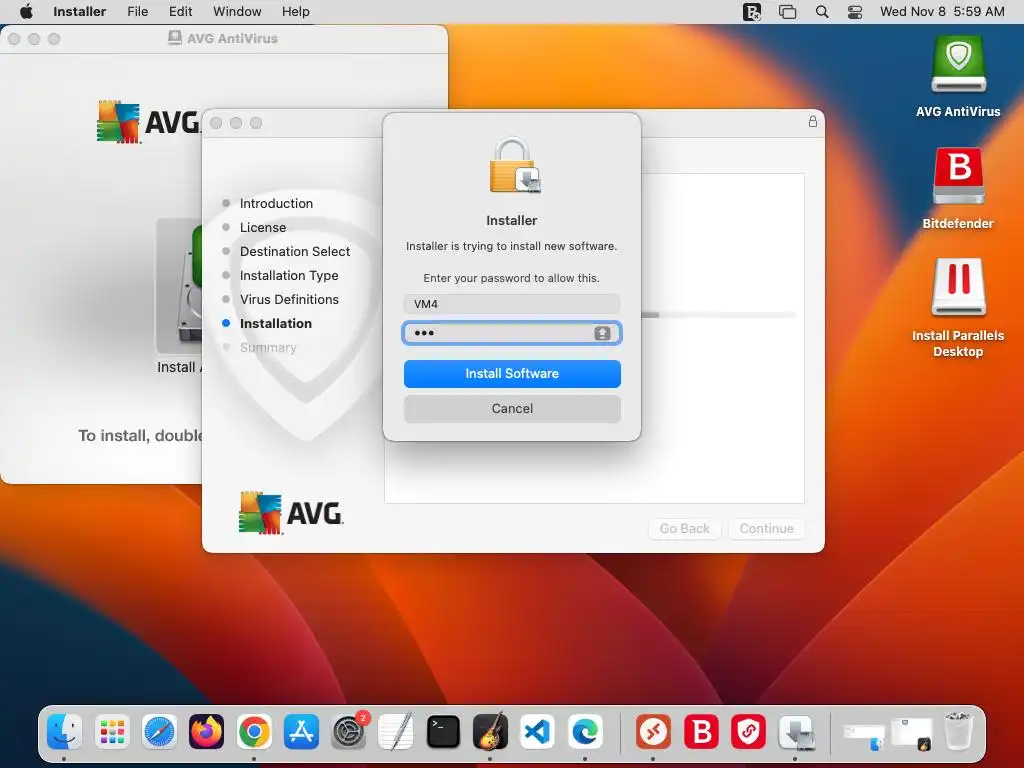Open the Installer menu
1024x768 pixels.
click(79, 11)
